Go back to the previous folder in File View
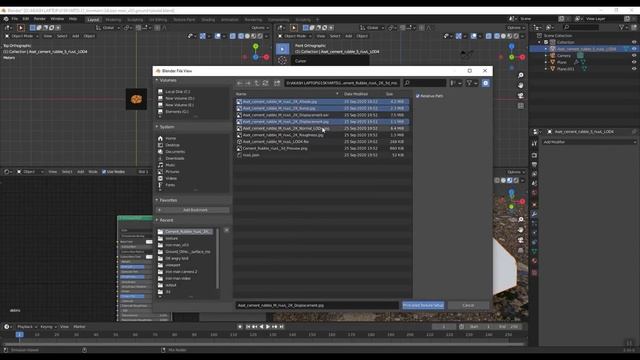640x360 pixels. point(240,83)
